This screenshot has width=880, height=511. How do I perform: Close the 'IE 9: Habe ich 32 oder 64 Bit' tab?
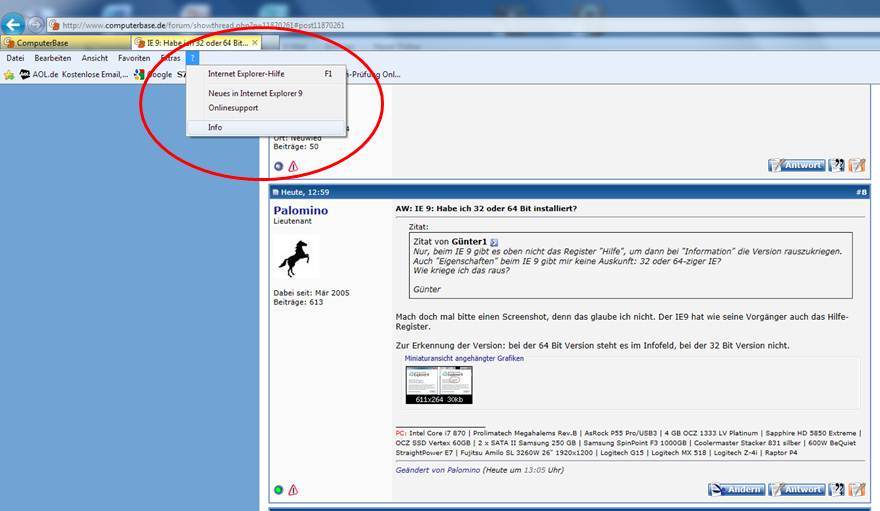pos(255,43)
